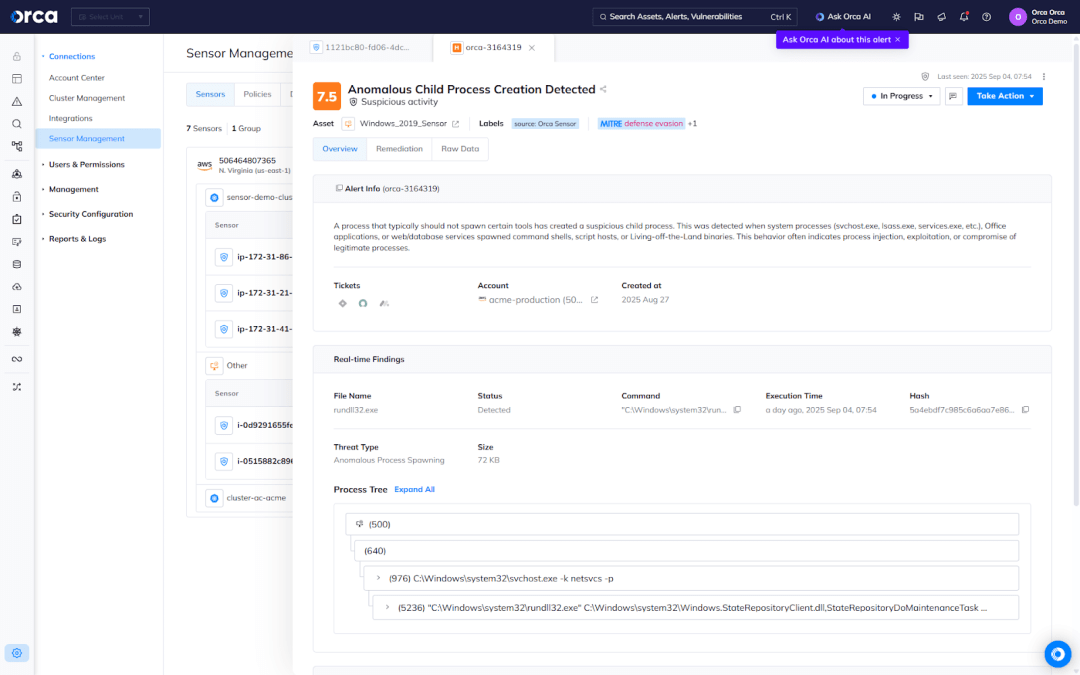This screenshot has width=1080, height=675.
Task: Click shield icon for sensor ip-172-31-86
Action: [x=224, y=257]
